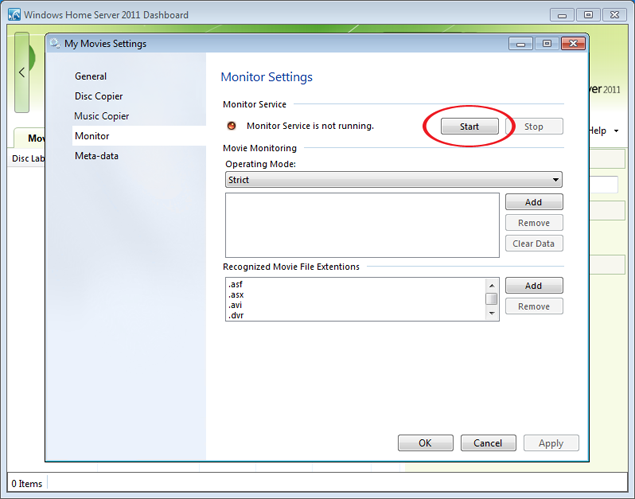Click the Clear Data button
This screenshot has height=499, width=635.
click(x=534, y=244)
